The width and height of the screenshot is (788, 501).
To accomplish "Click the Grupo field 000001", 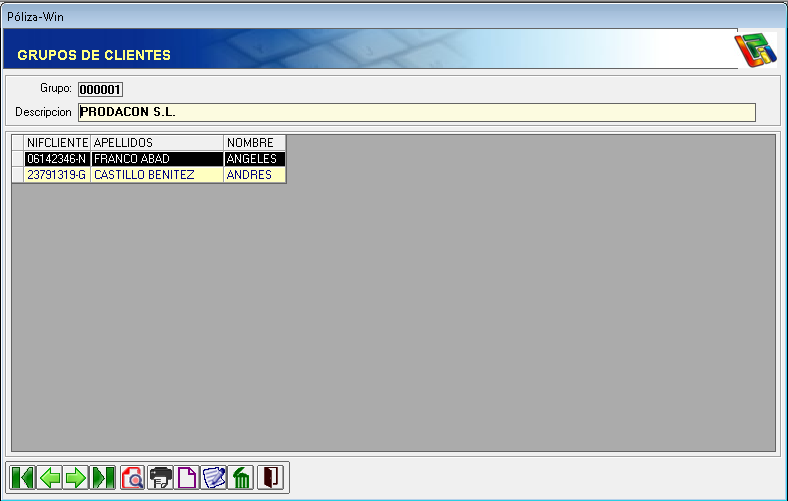I will tap(101, 89).
